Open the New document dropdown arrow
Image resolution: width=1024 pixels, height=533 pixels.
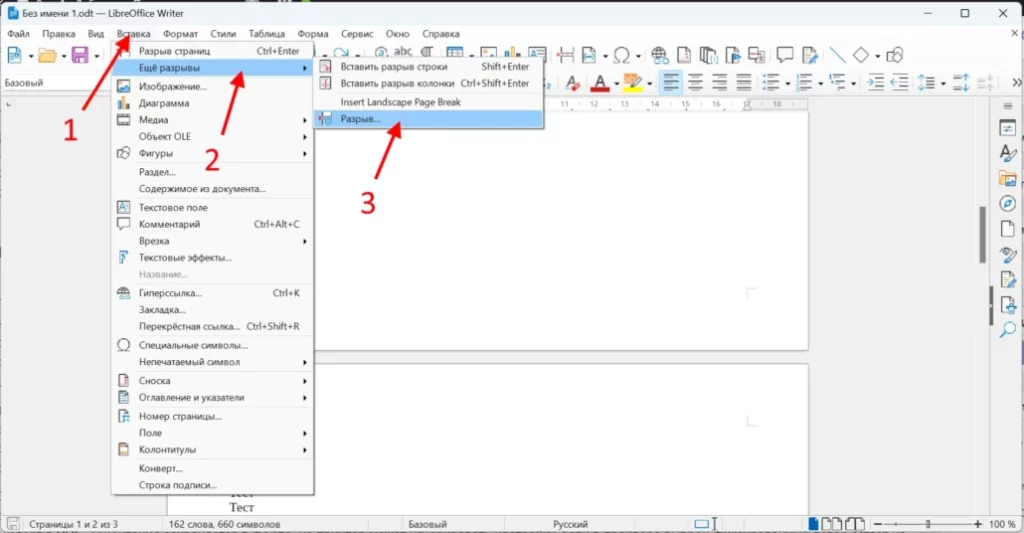click(x=31, y=56)
